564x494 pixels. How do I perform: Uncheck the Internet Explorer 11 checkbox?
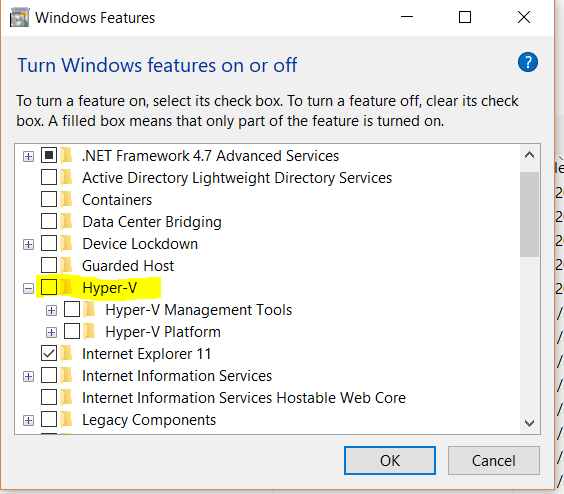point(49,353)
